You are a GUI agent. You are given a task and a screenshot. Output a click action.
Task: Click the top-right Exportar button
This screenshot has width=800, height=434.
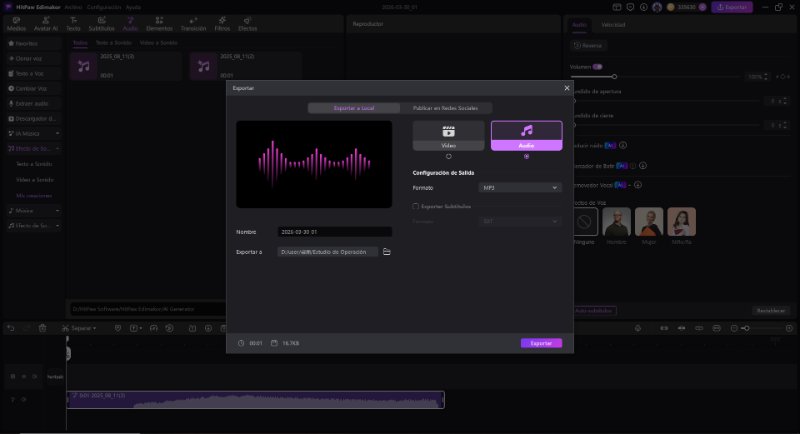pyautogui.click(x=732, y=7)
